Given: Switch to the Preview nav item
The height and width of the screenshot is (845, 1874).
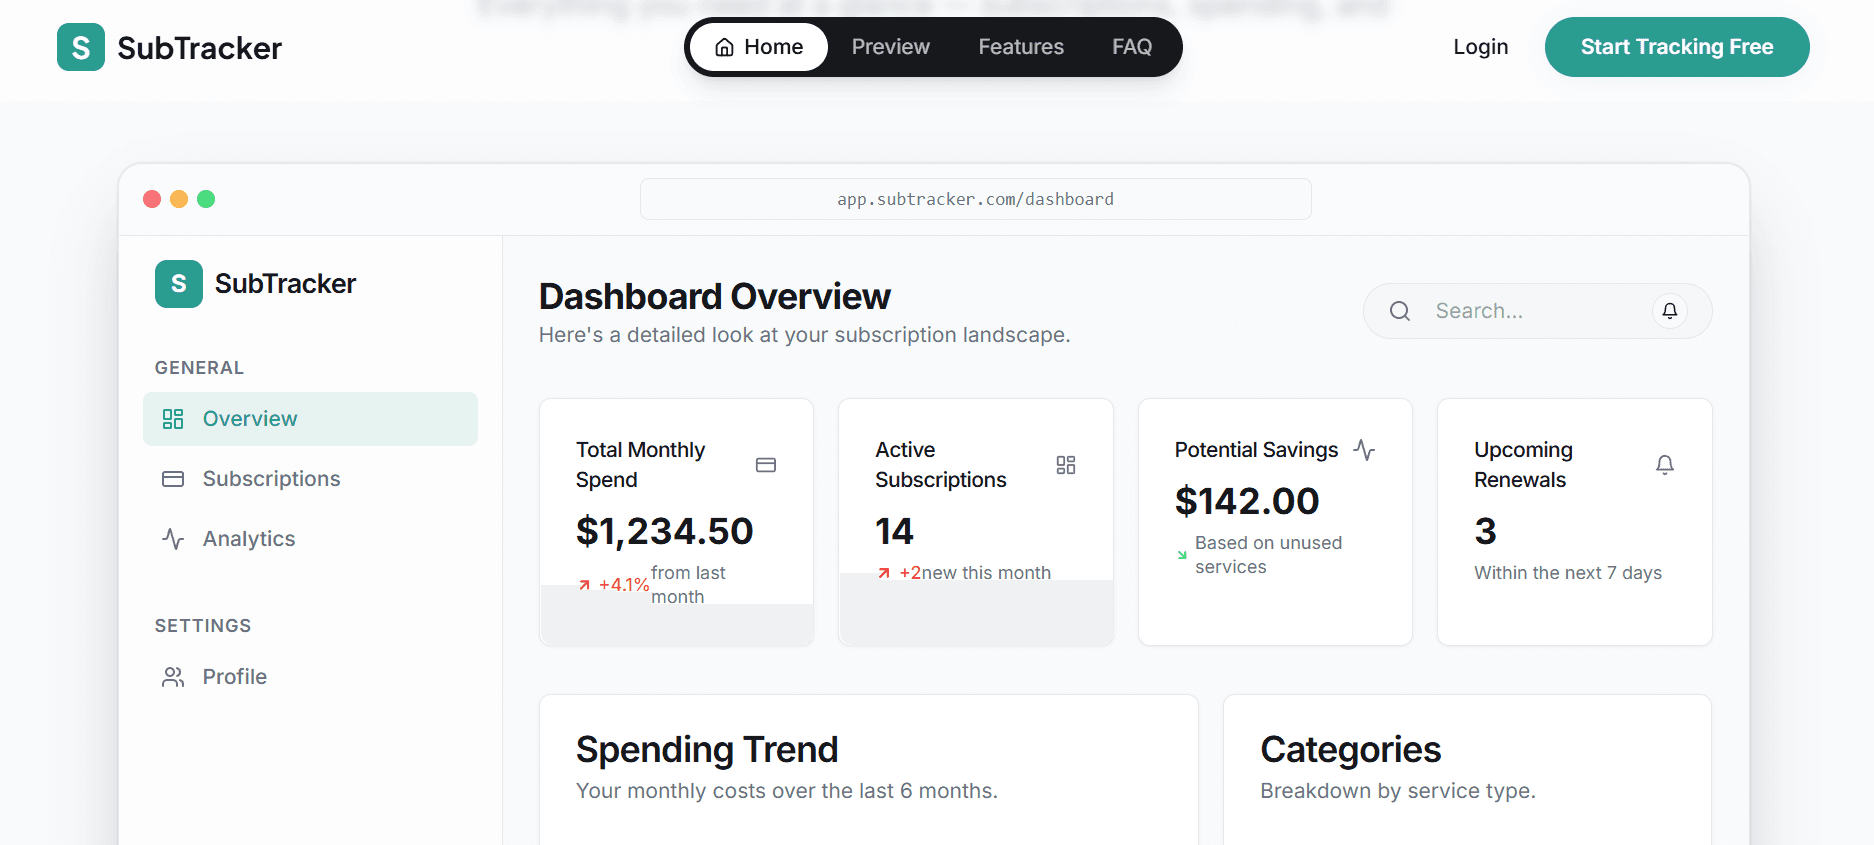Looking at the screenshot, I should pos(890,47).
